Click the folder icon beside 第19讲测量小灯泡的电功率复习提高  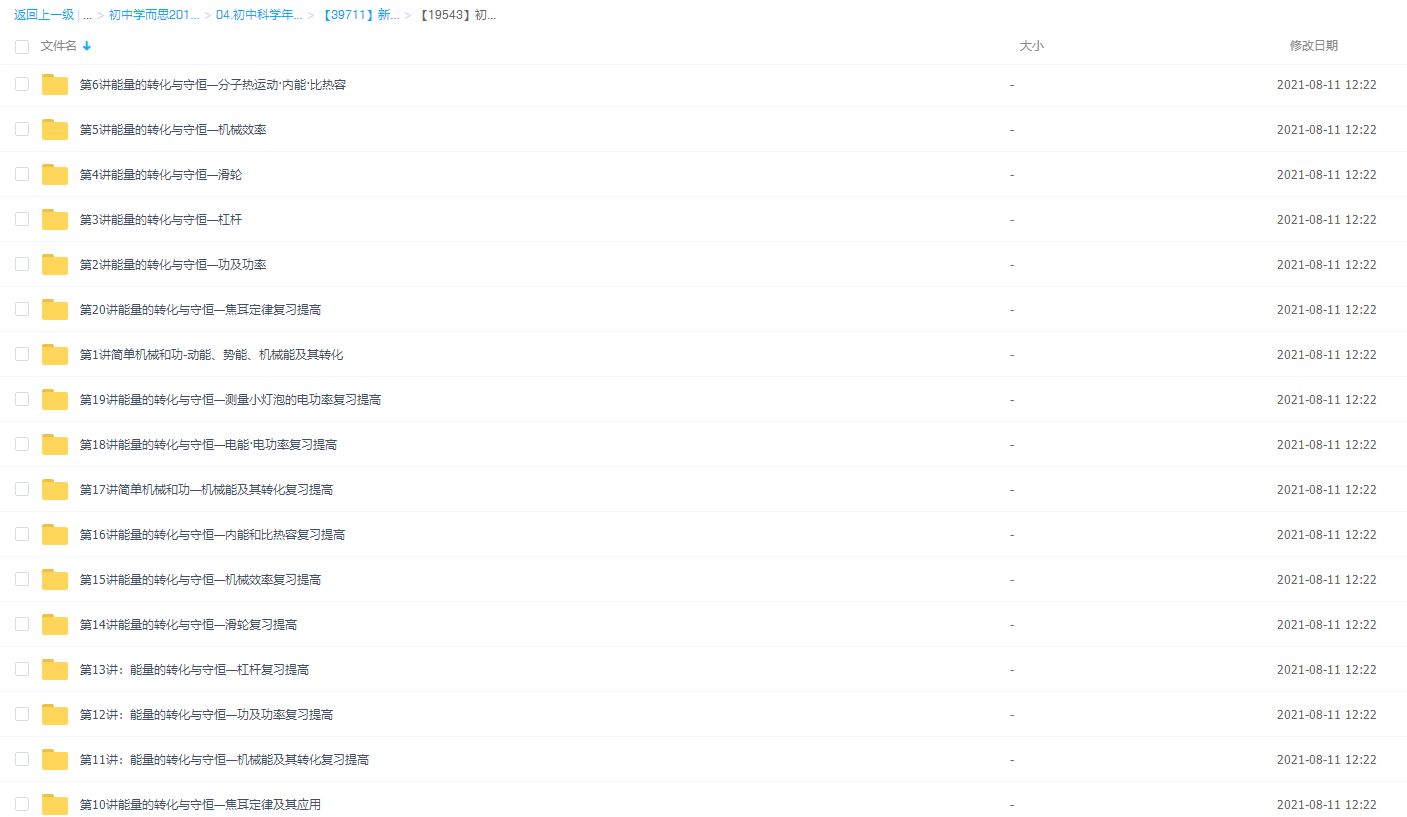click(54, 399)
